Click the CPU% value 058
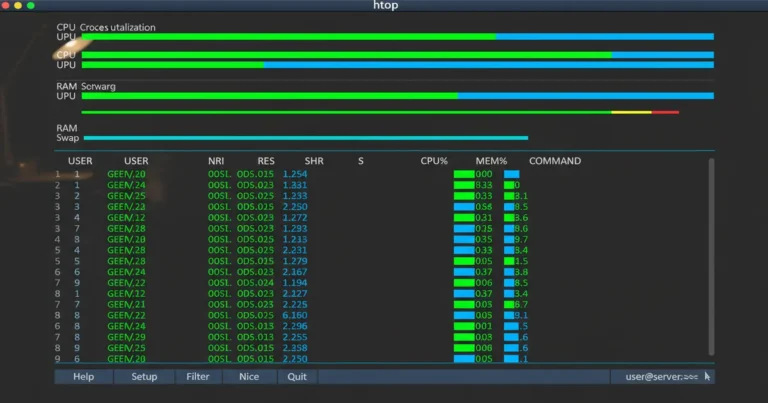The width and height of the screenshot is (768, 403). pyautogui.click(x=483, y=207)
